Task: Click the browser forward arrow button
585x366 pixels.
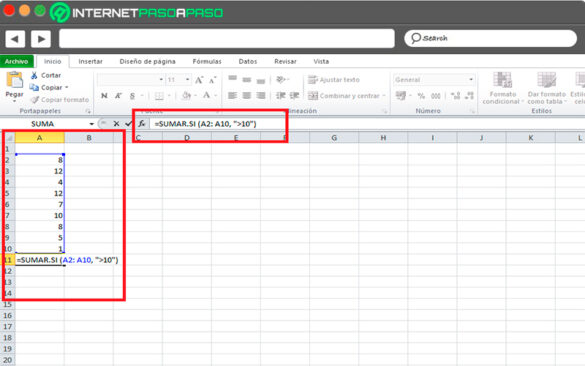Action: click(41, 39)
